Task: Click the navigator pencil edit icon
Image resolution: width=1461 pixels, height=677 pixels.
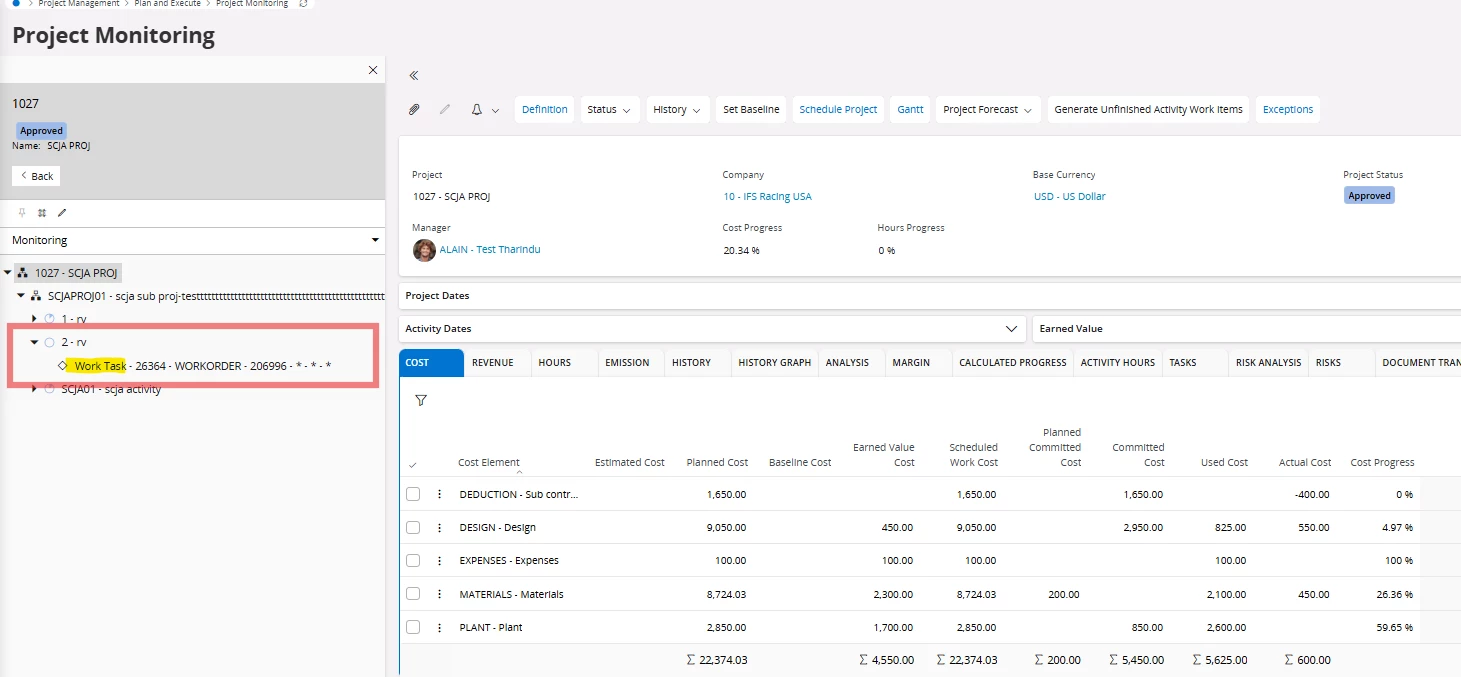Action: pos(62,213)
